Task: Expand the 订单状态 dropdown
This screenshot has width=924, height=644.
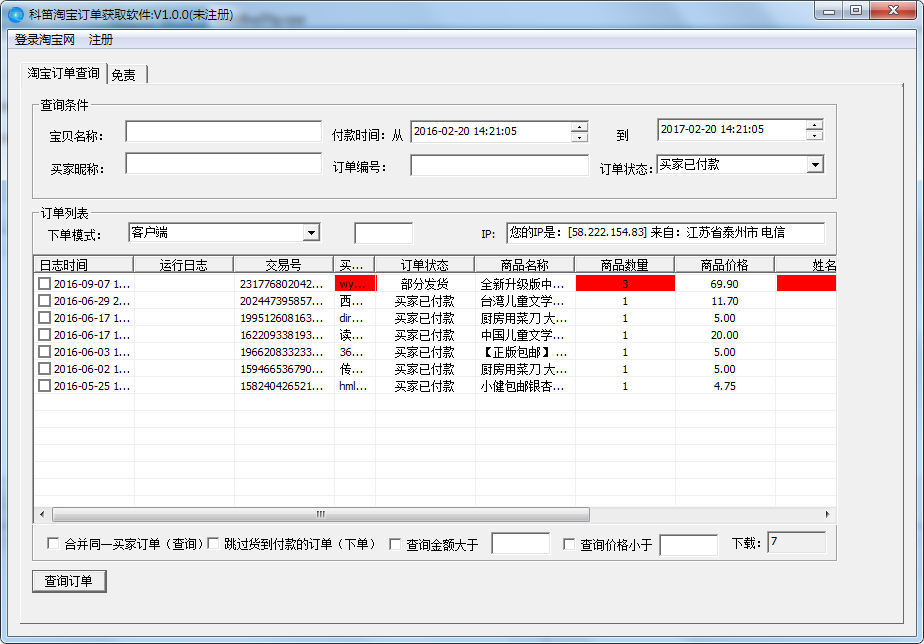Action: coord(815,165)
